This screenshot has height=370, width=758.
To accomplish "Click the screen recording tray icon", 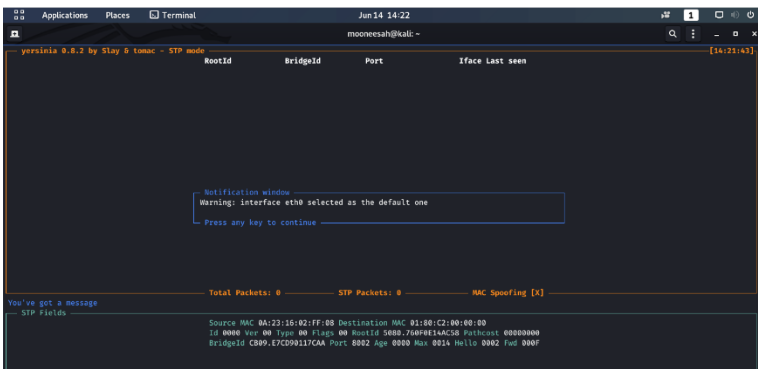I will (666, 15).
